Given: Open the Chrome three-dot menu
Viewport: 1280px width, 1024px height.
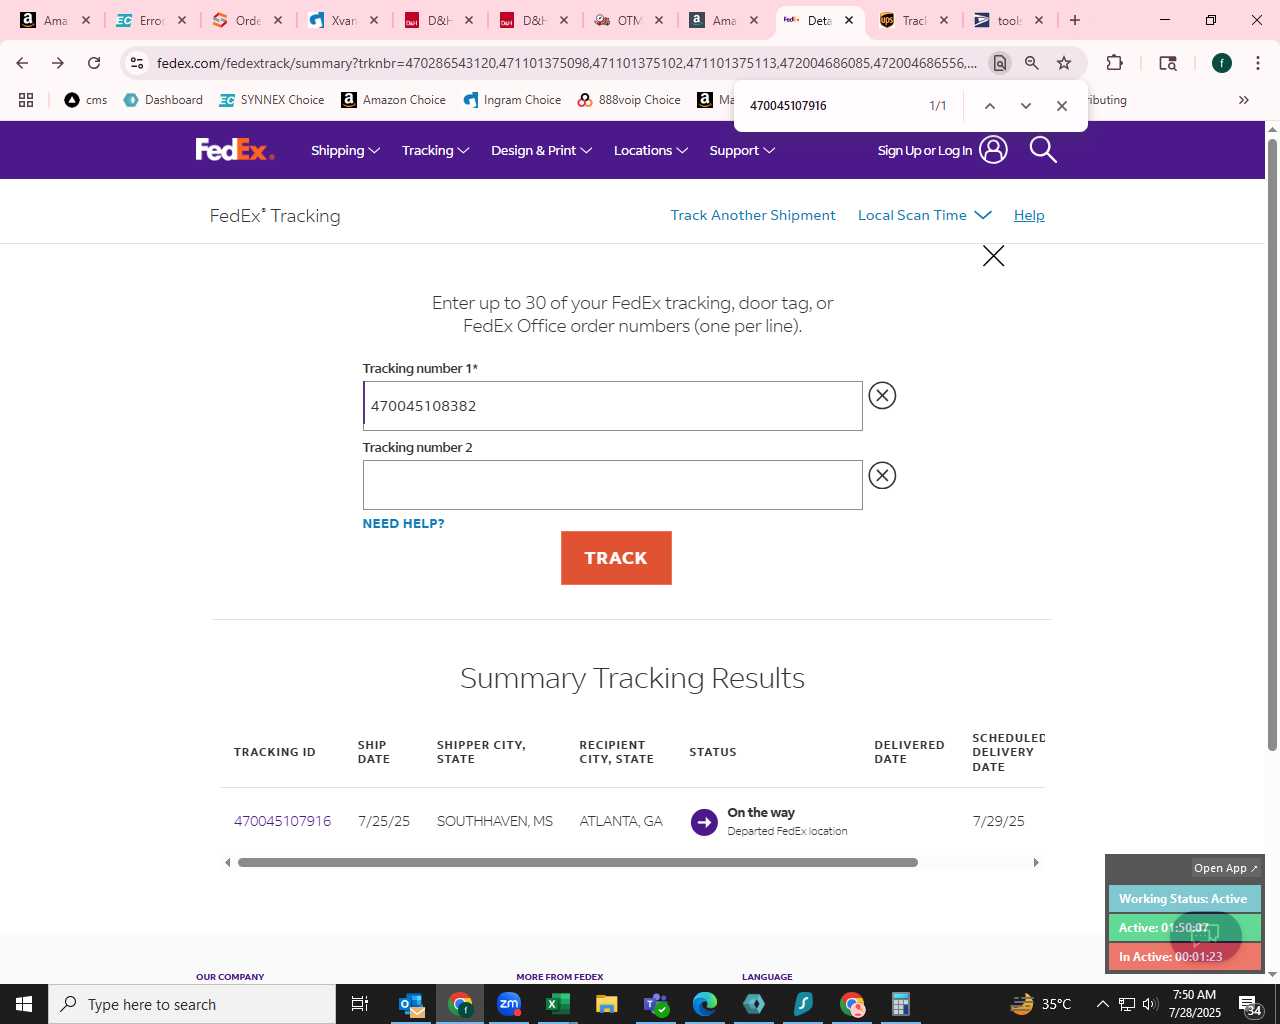Looking at the screenshot, I should pos(1257,63).
